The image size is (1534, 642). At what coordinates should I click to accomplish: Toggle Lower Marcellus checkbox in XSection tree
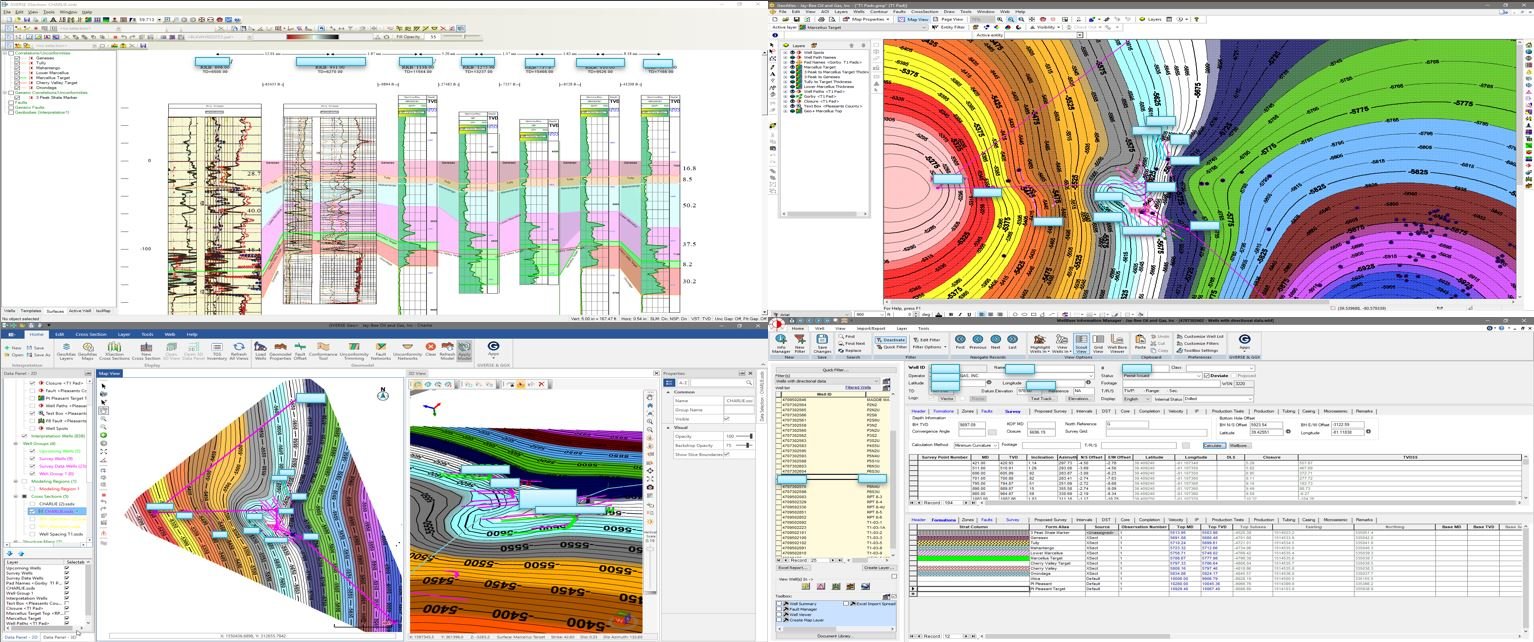(17, 73)
